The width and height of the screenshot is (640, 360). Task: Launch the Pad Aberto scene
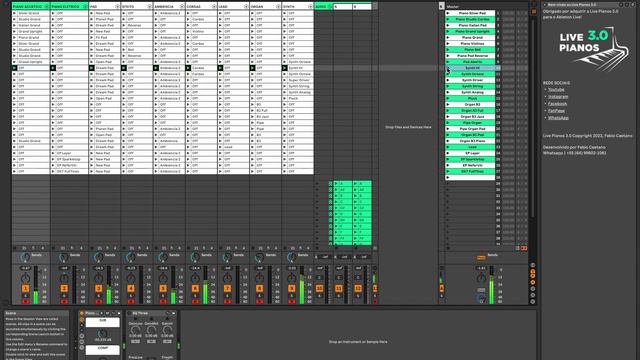pyautogui.click(x=448, y=62)
